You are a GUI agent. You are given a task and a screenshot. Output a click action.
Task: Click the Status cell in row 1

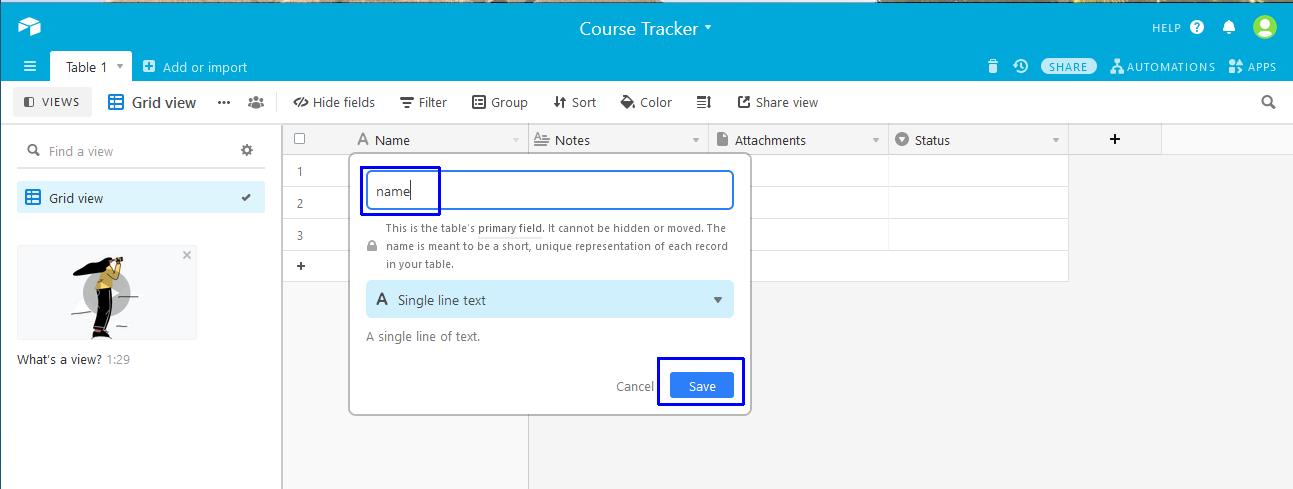click(x=978, y=171)
